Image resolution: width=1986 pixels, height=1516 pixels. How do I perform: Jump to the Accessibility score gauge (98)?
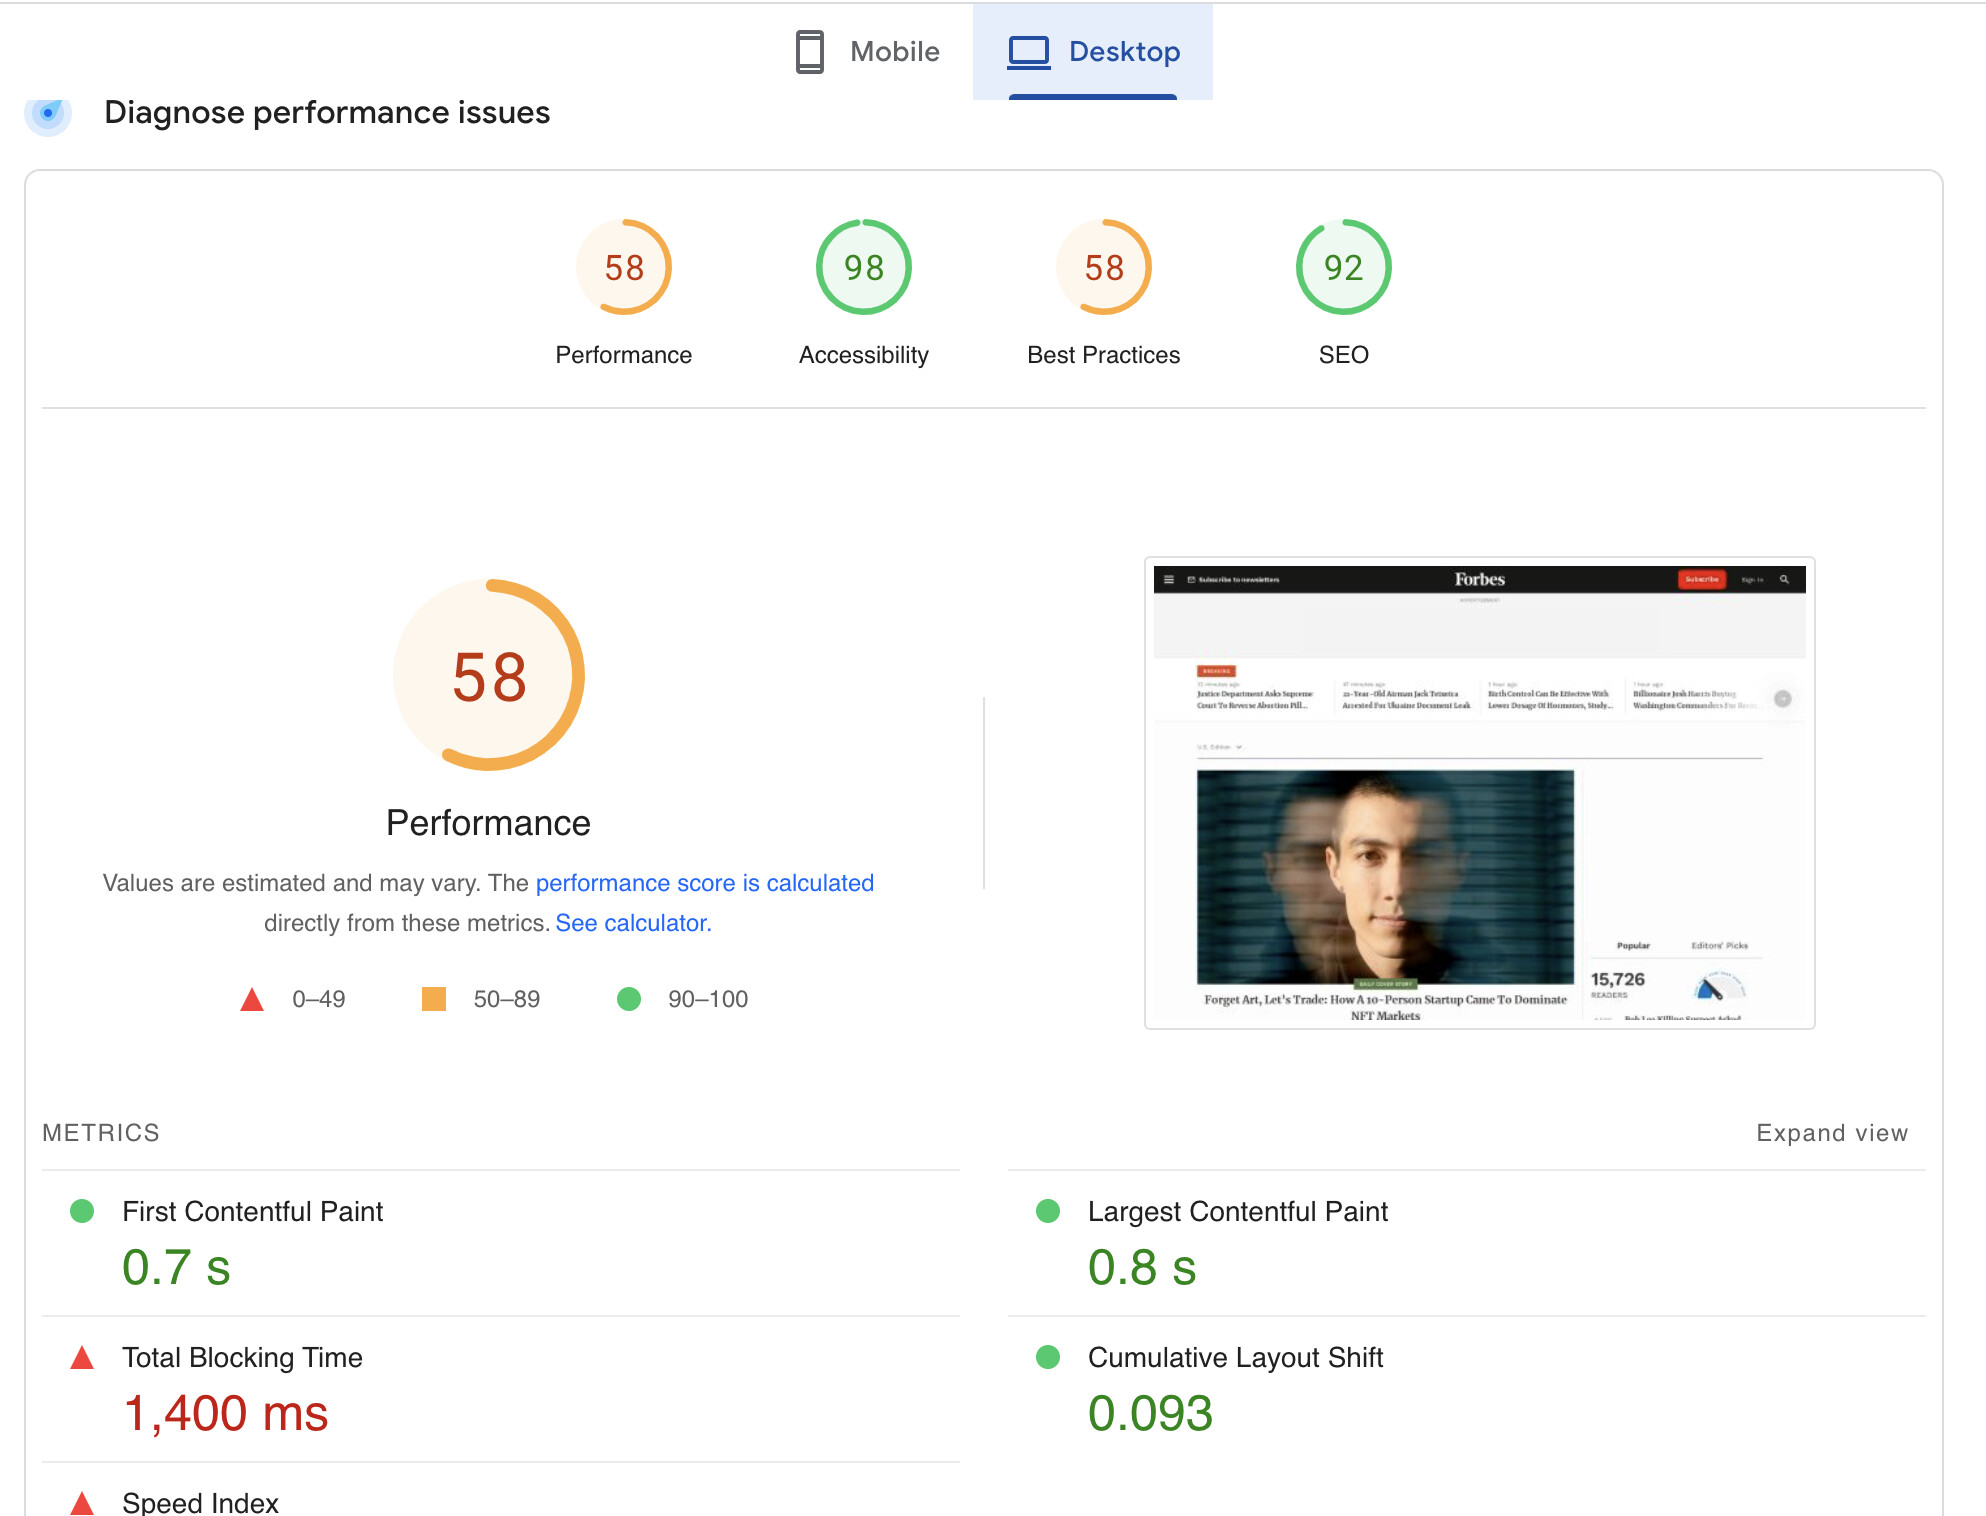pyautogui.click(x=864, y=267)
